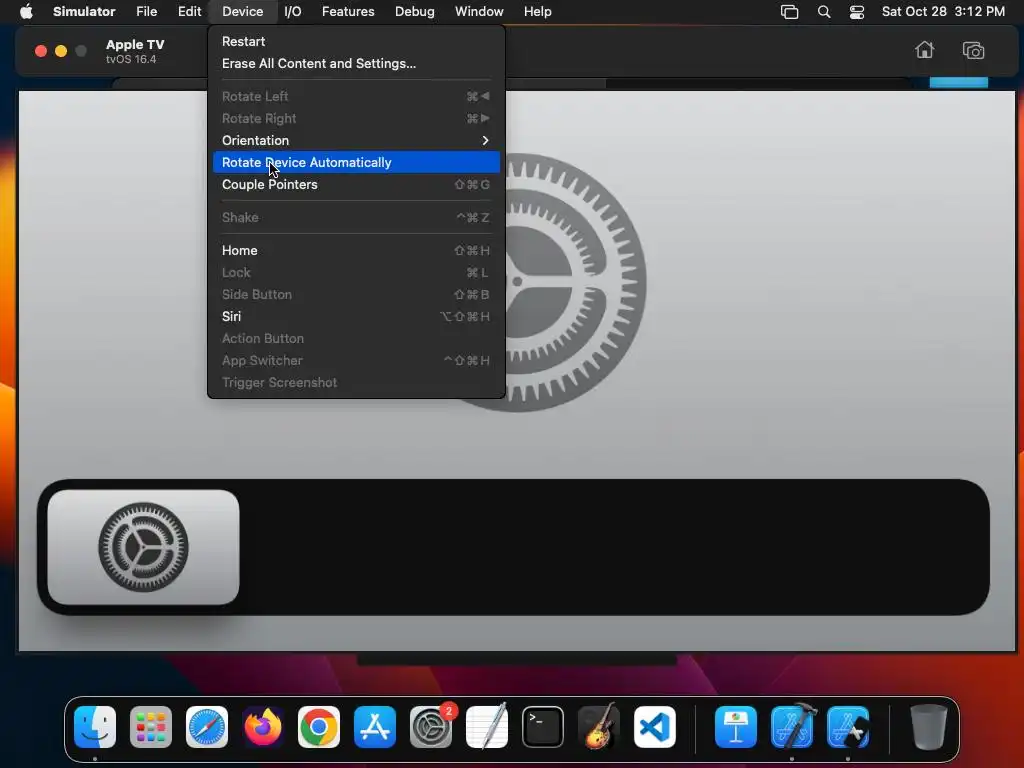This screenshot has width=1024, height=768.
Task: Launch Google Chrome from the Dock
Action: [x=319, y=727]
